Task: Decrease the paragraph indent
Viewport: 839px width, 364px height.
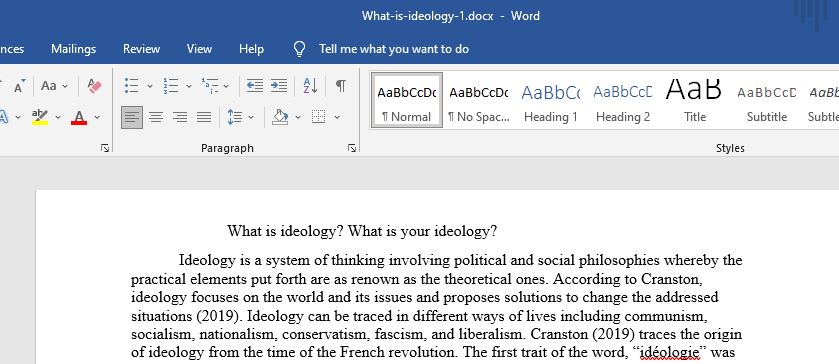Action: click(255, 86)
